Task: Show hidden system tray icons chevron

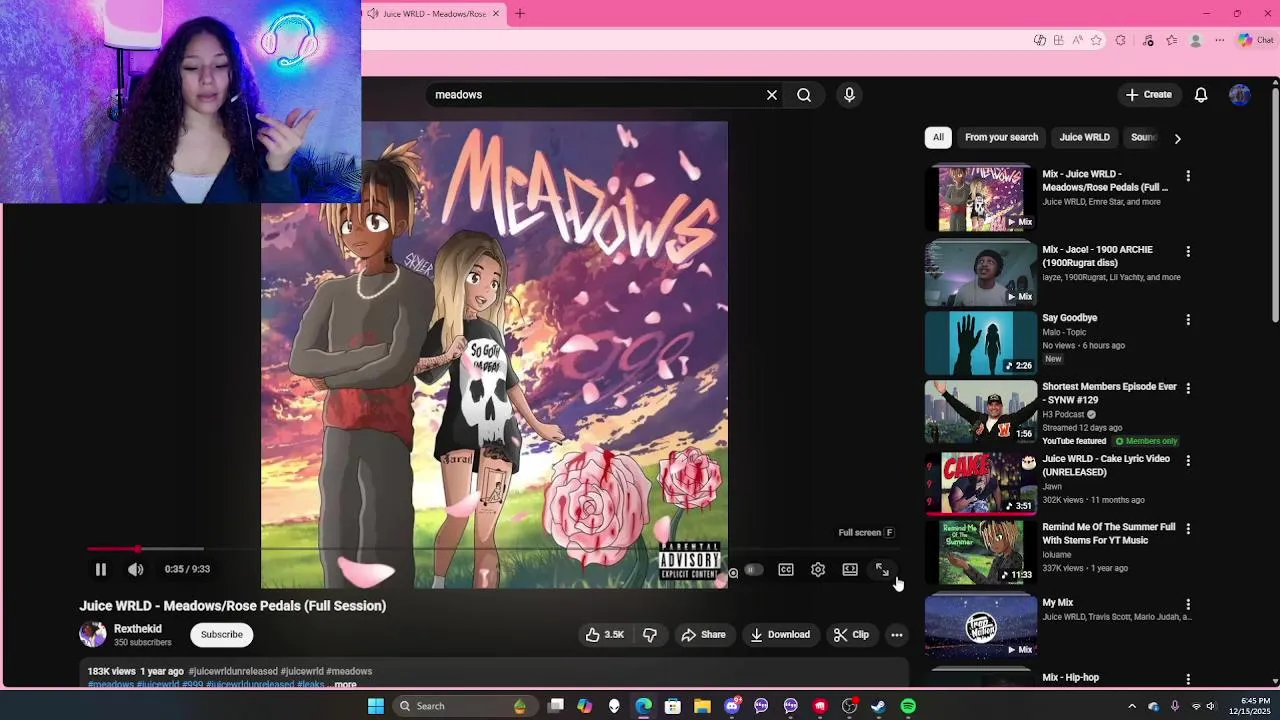Action: pyautogui.click(x=1132, y=706)
